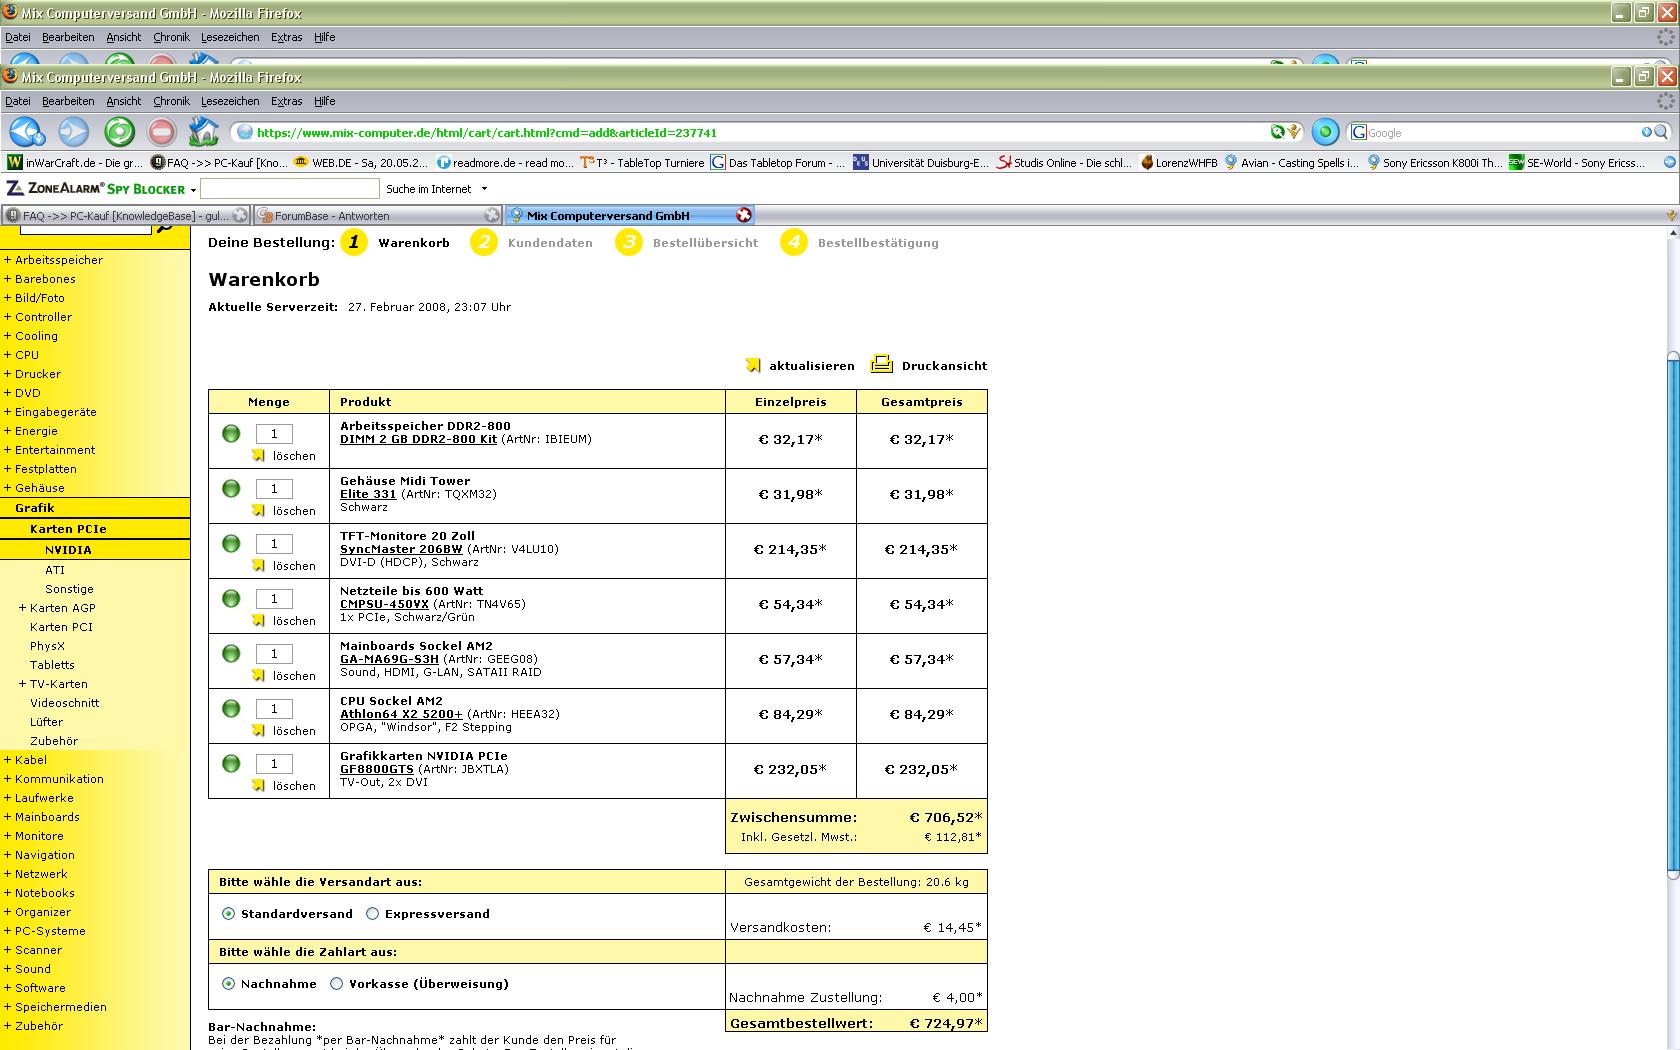Screen dimensions: 1680x1050
Task: Click the bookmark overflow arrow on the bookmarks toolbar
Action: click(x=1669, y=162)
